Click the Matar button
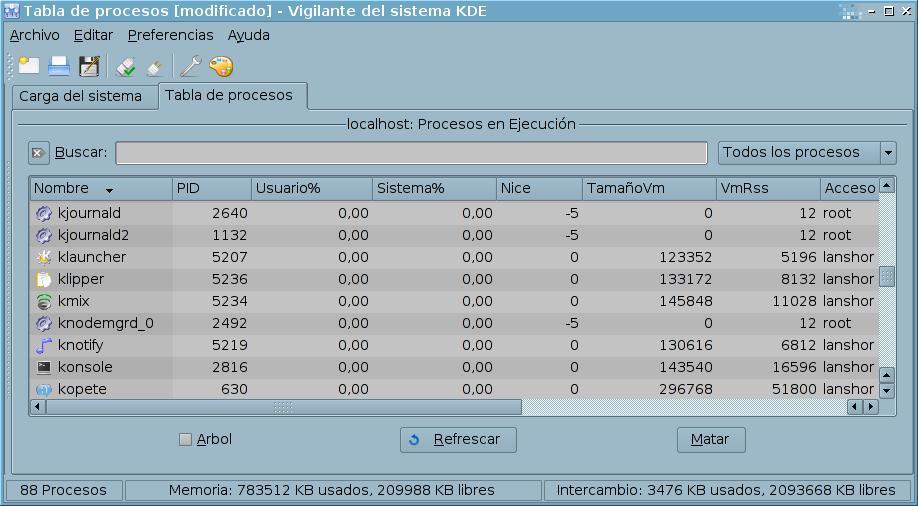918x506 pixels. (x=711, y=440)
